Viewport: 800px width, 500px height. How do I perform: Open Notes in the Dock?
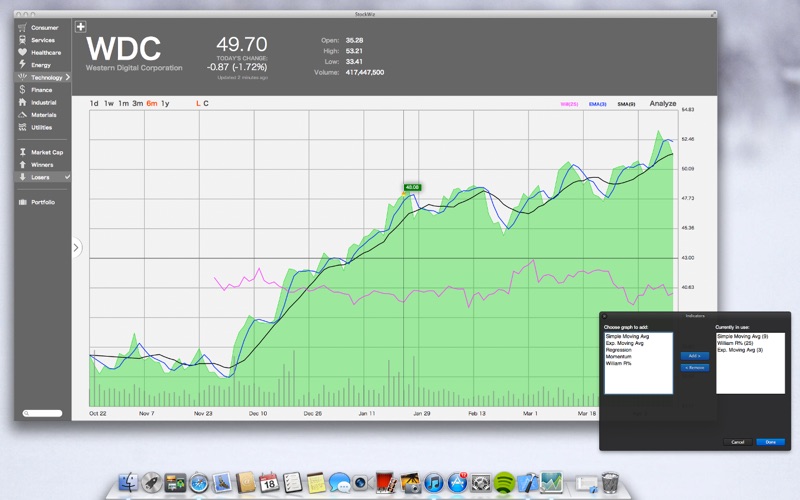pos(316,482)
